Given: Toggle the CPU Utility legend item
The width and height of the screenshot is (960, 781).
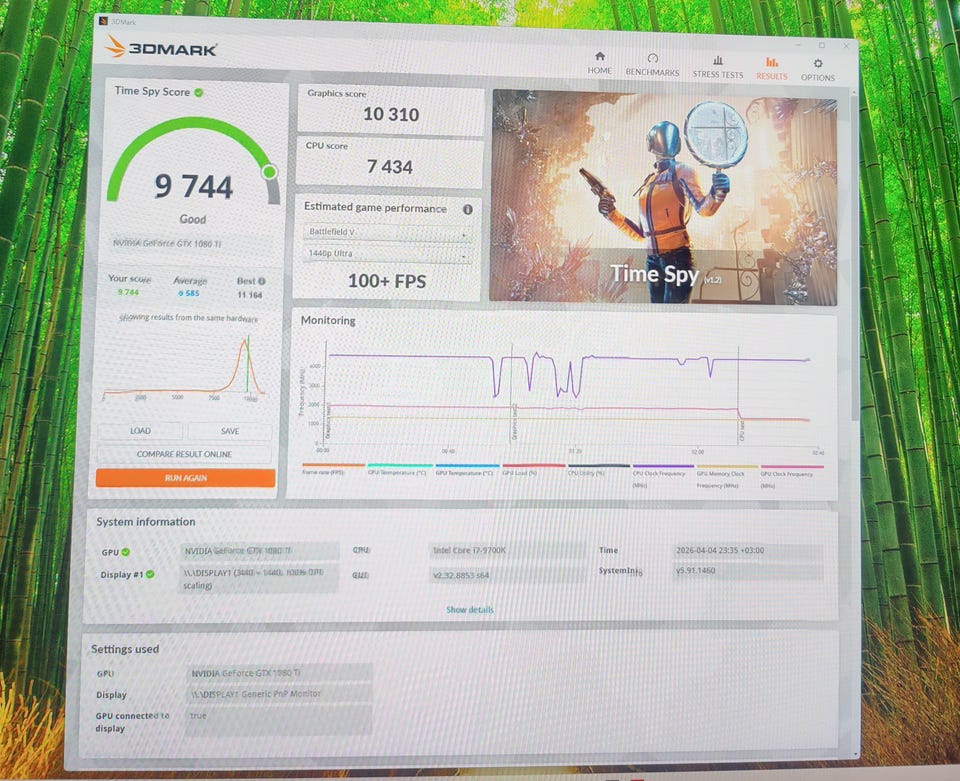Looking at the screenshot, I should click(x=599, y=470).
